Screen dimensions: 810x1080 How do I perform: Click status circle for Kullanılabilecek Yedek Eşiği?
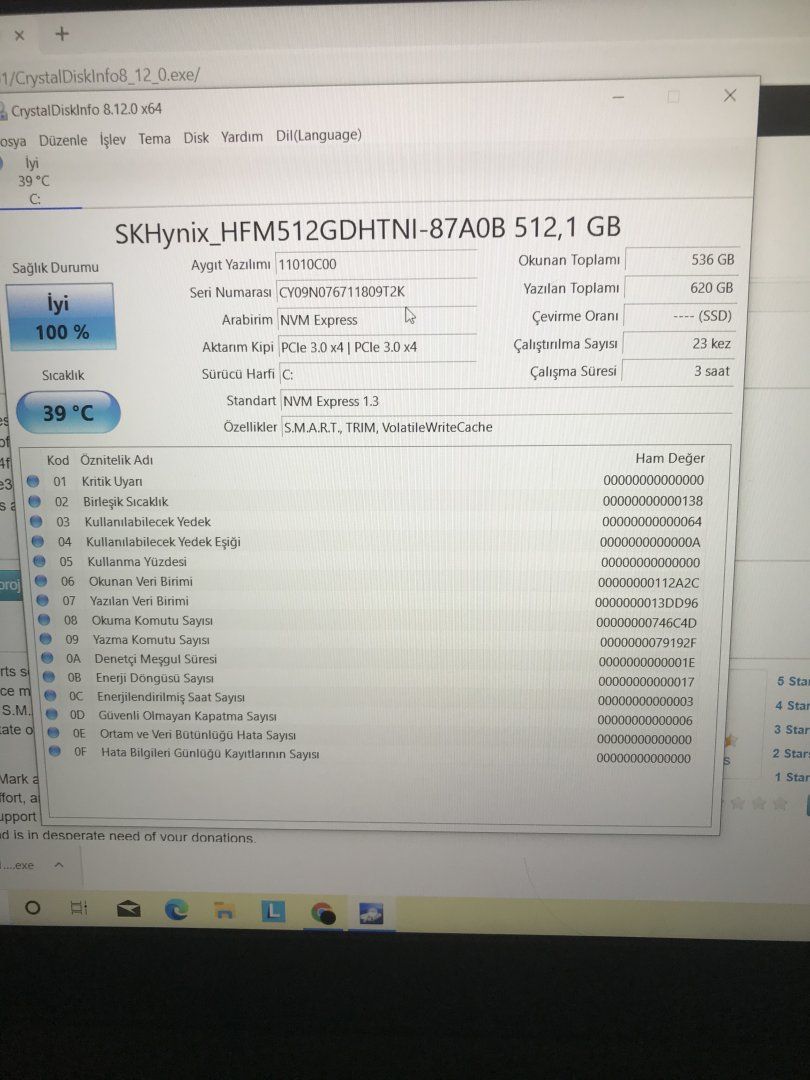pos(38,541)
